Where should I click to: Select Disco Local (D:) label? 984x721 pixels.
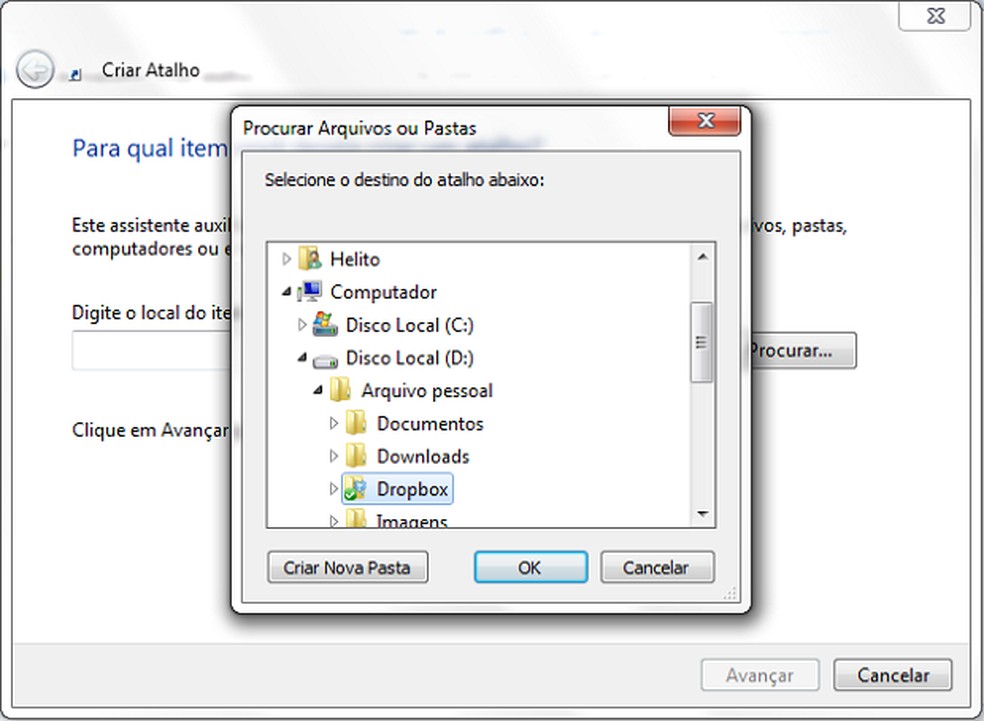tap(409, 357)
